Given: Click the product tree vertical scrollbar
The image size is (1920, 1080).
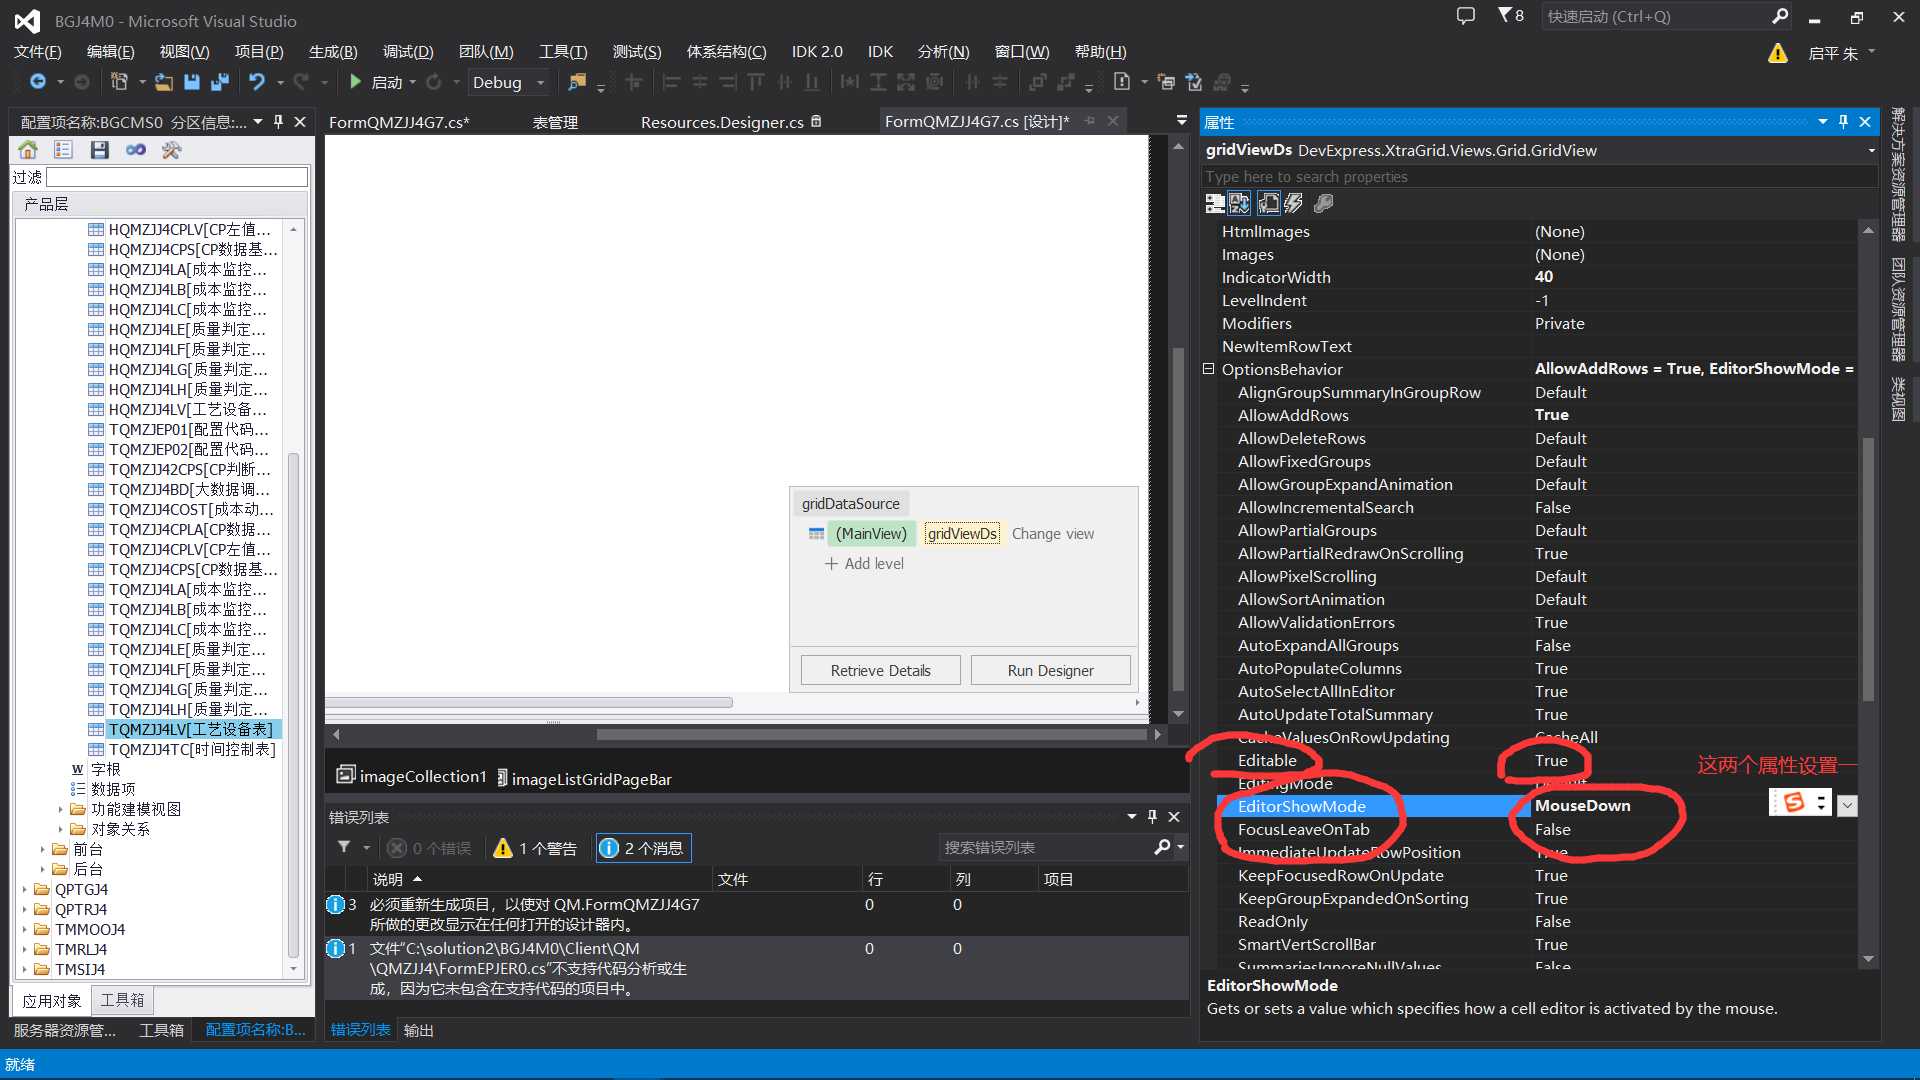Looking at the screenshot, I should [x=293, y=705].
